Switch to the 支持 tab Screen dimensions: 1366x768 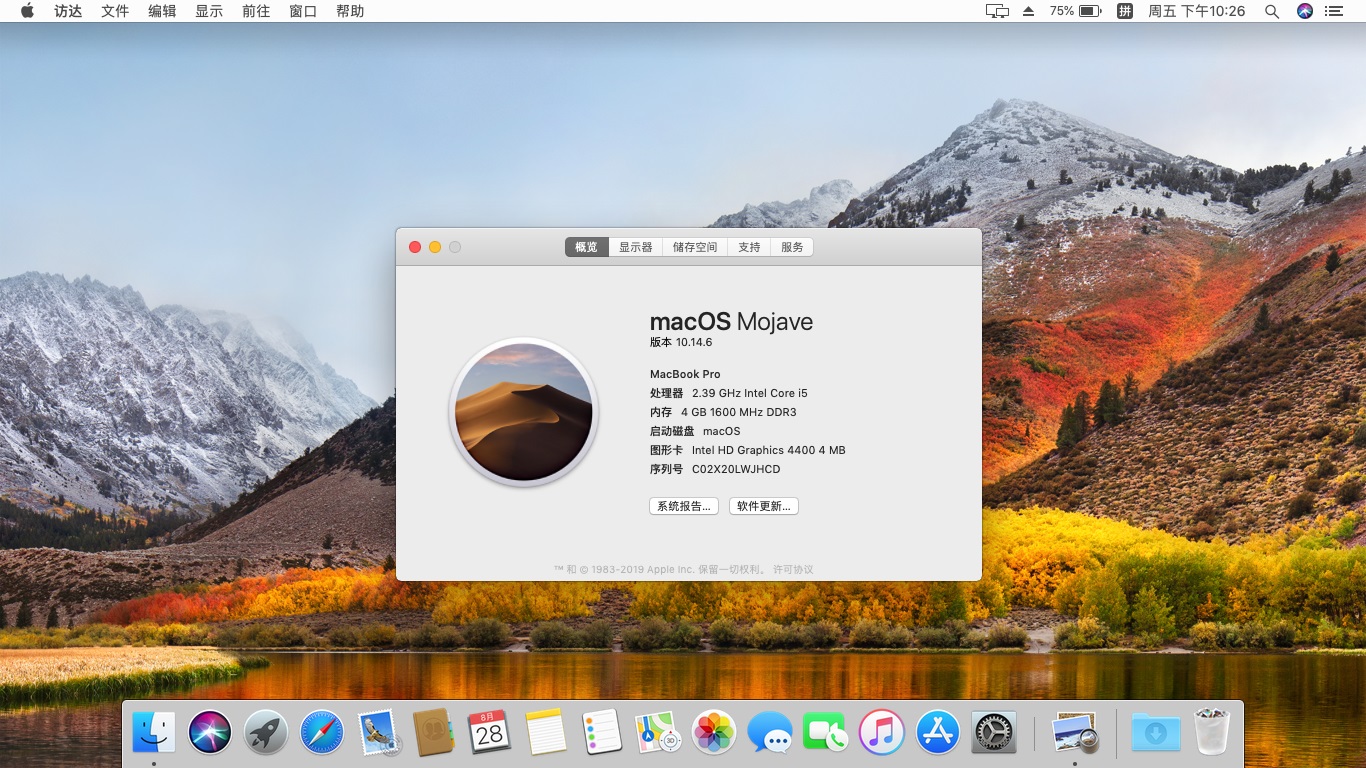pyautogui.click(x=749, y=247)
